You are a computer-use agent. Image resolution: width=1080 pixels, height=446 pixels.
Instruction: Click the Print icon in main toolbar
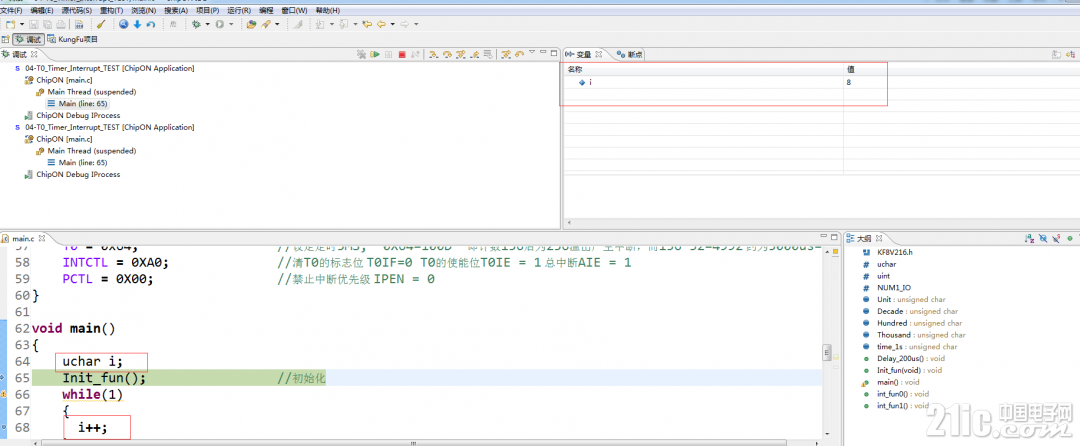(x=61, y=24)
